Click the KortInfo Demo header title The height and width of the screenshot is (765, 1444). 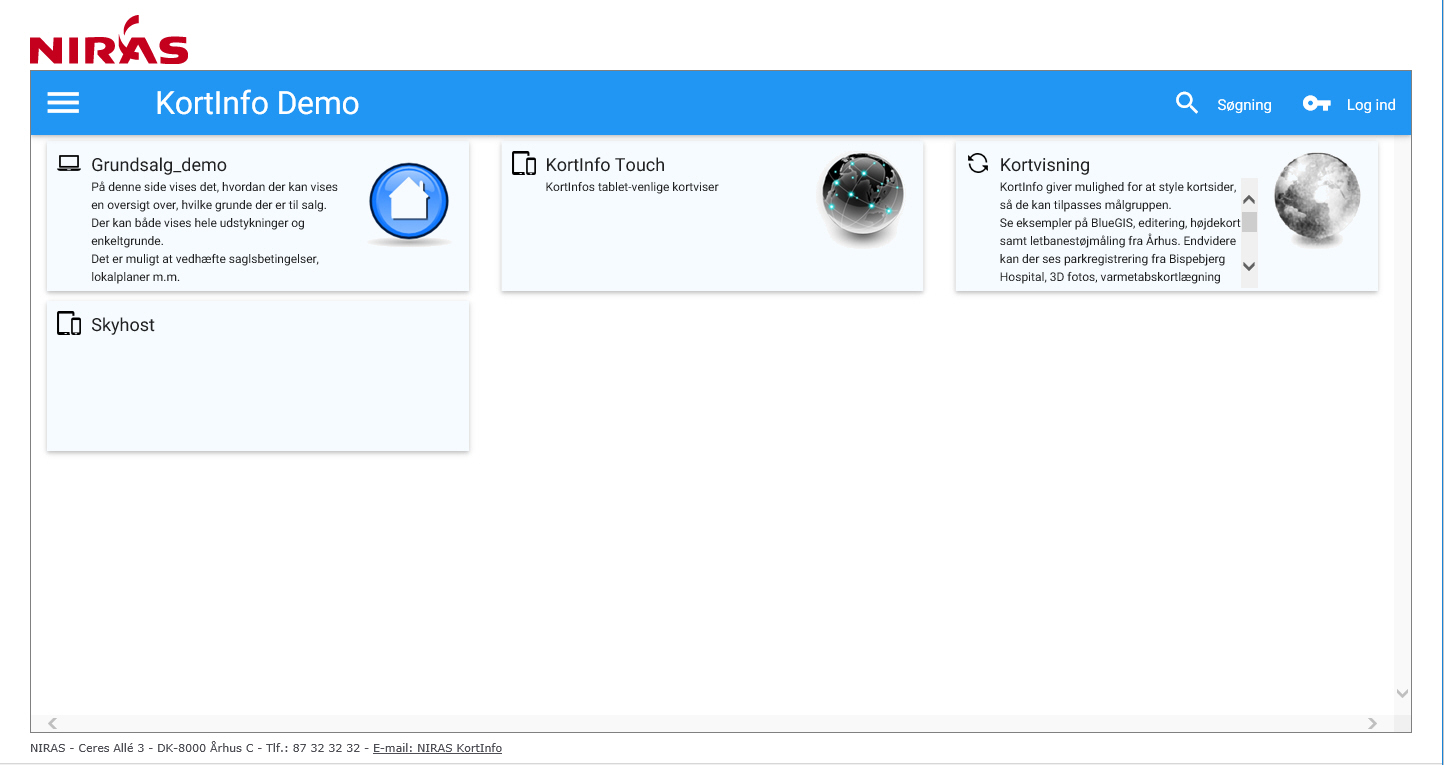(x=257, y=103)
